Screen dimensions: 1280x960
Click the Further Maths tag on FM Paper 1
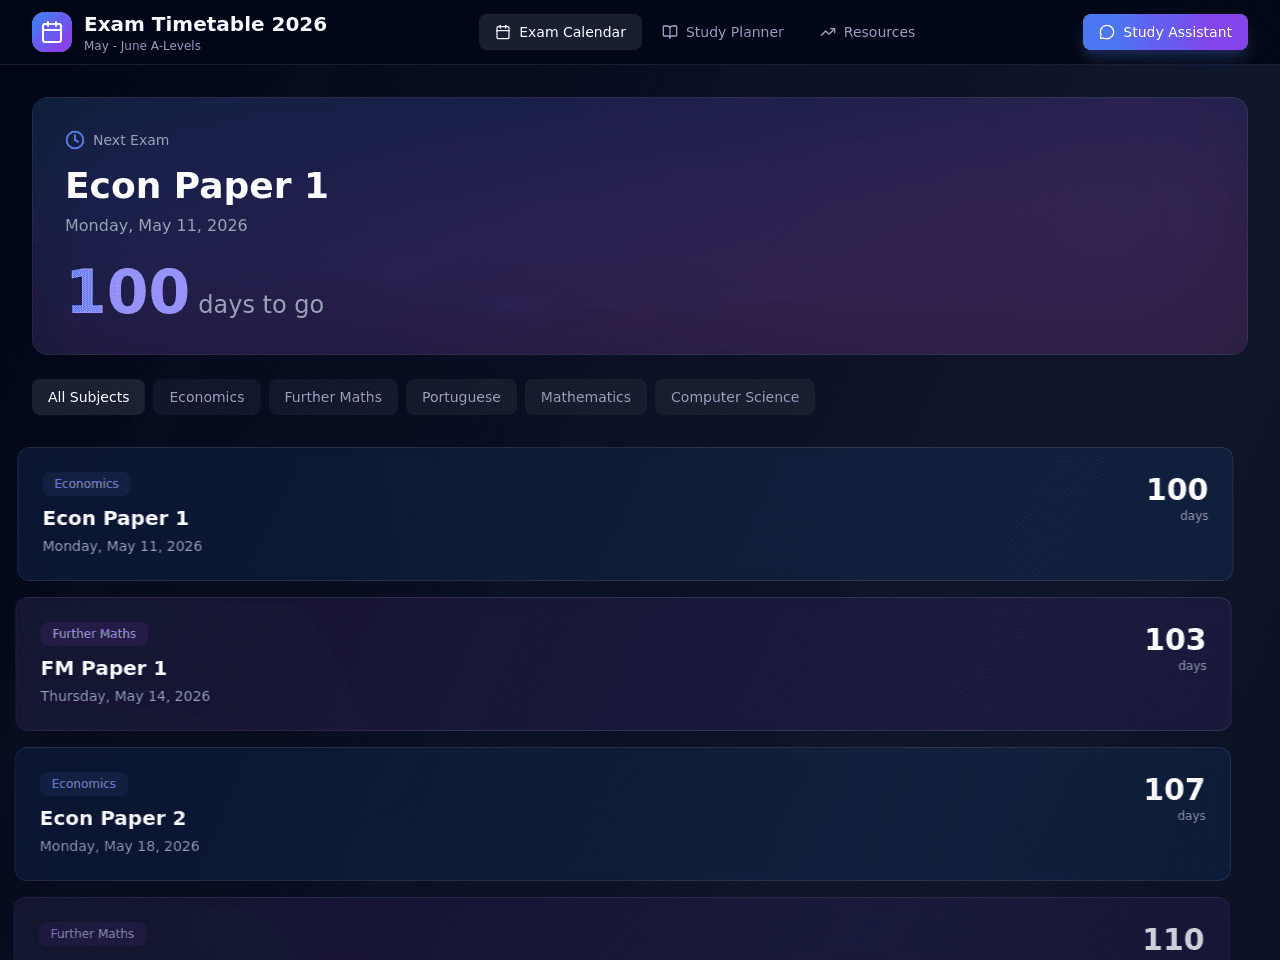(x=94, y=634)
